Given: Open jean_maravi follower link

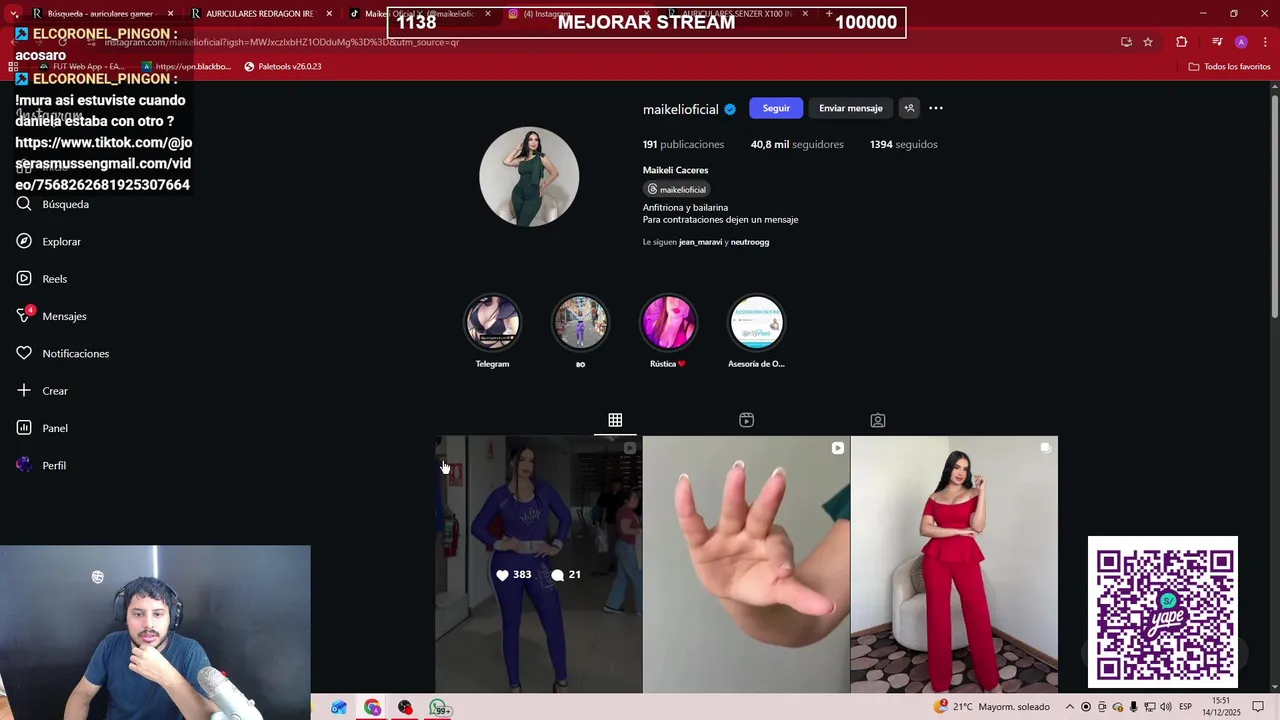Looking at the screenshot, I should (700, 242).
